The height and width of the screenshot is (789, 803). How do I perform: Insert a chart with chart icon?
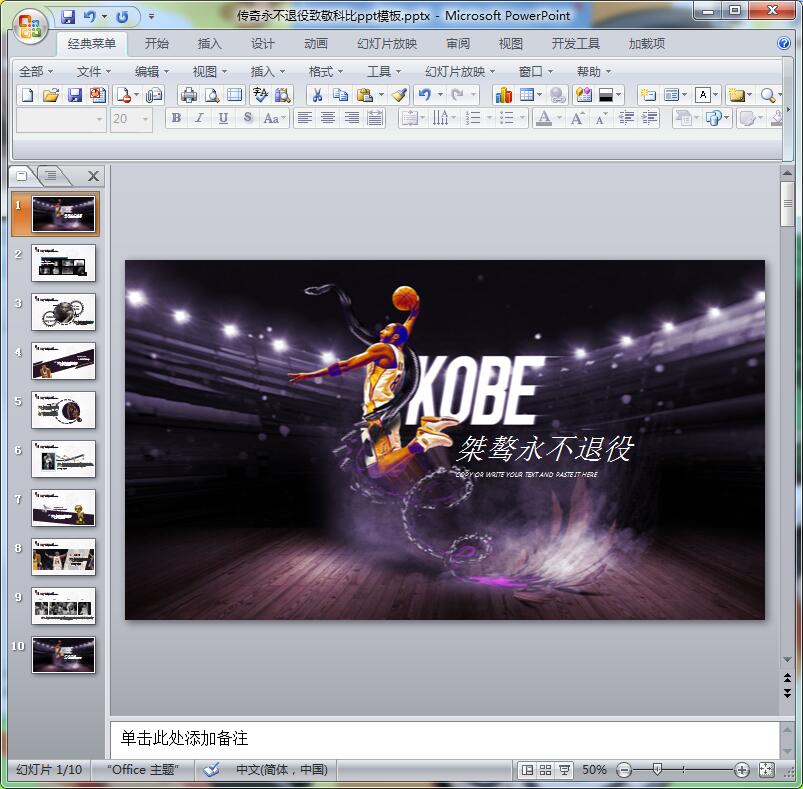[x=503, y=95]
